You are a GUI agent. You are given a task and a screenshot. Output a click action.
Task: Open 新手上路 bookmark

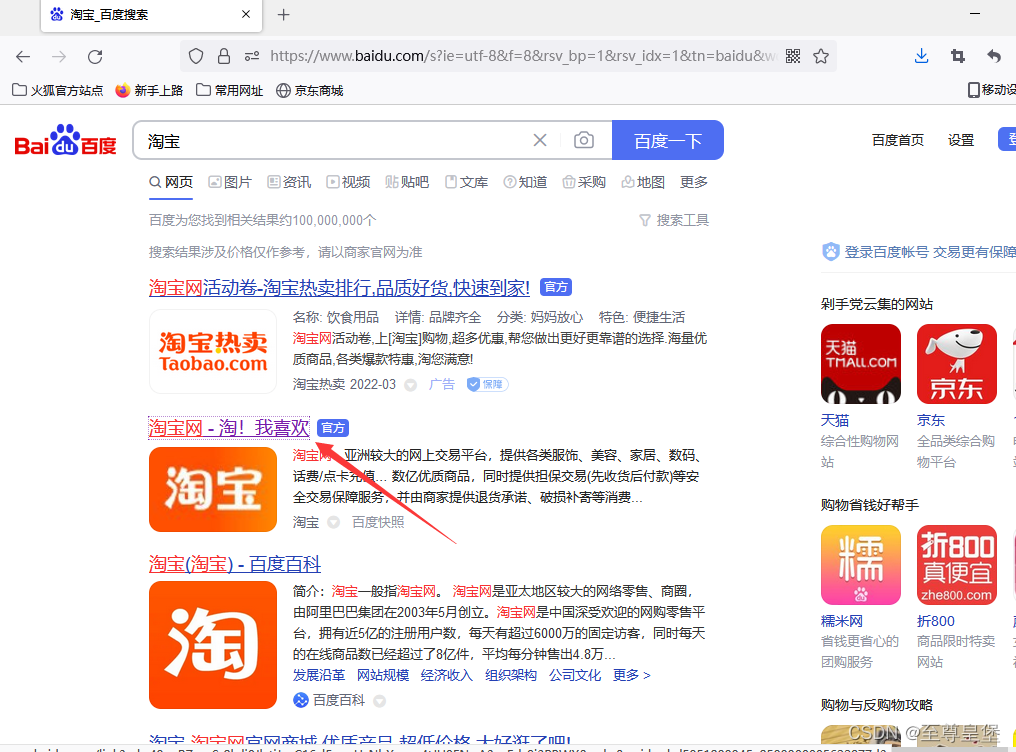click(149, 90)
